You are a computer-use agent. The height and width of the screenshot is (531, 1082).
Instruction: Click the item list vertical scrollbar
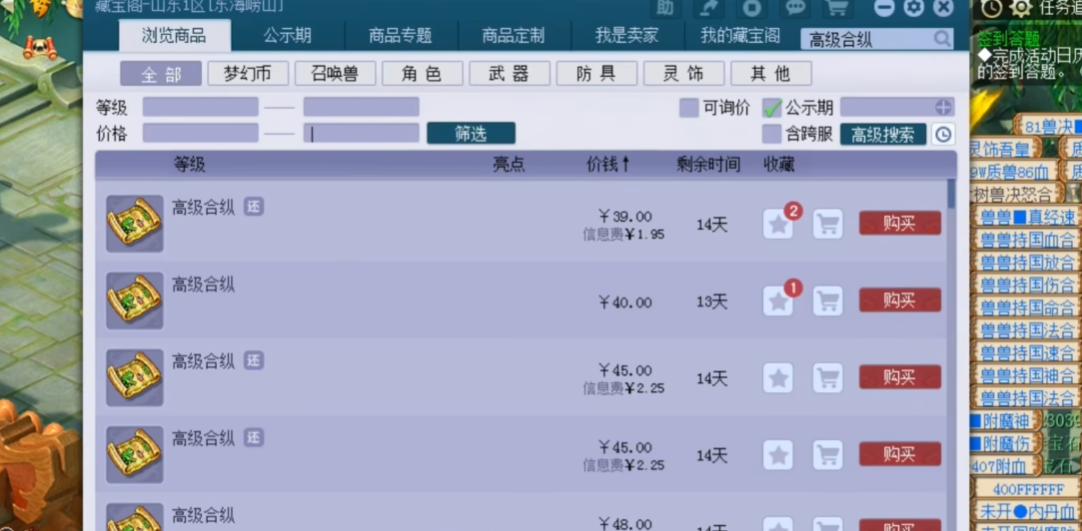point(950,300)
